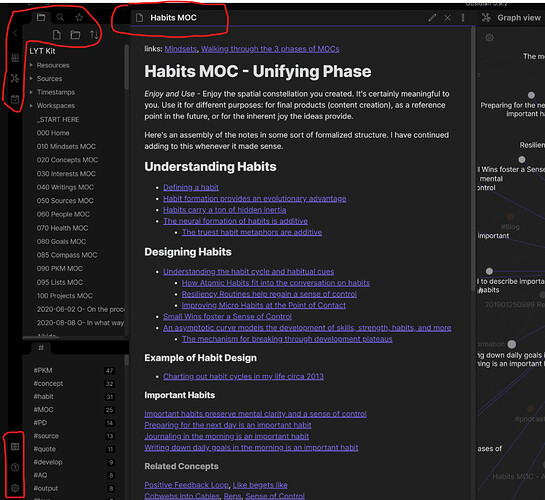Open more options for Habits MOC pane
Screen dimensions: 545x500
[463, 18]
